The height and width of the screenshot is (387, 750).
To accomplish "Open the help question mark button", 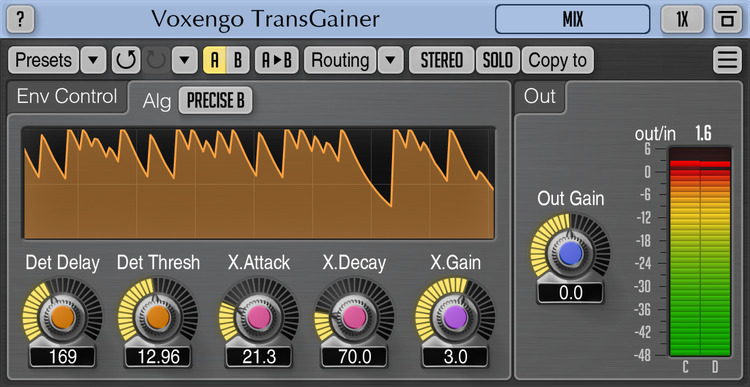I will coord(20,20).
